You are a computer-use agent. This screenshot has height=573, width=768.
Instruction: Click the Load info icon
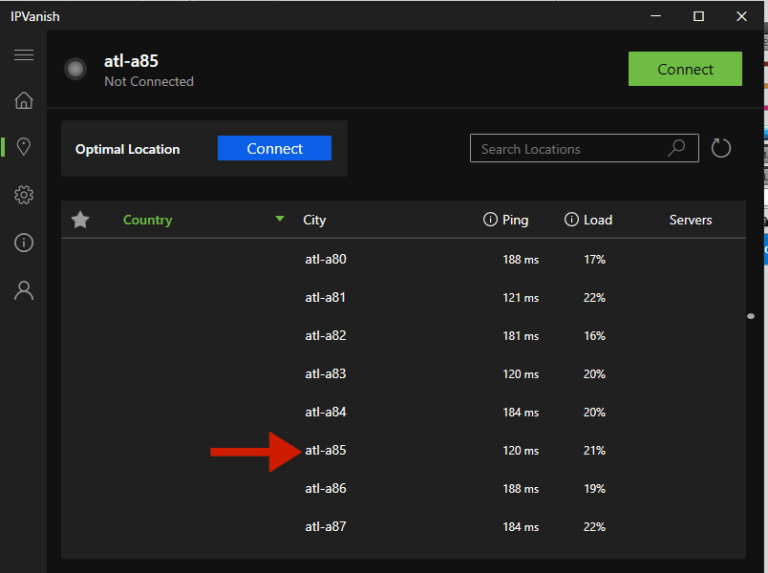pyautogui.click(x=572, y=220)
